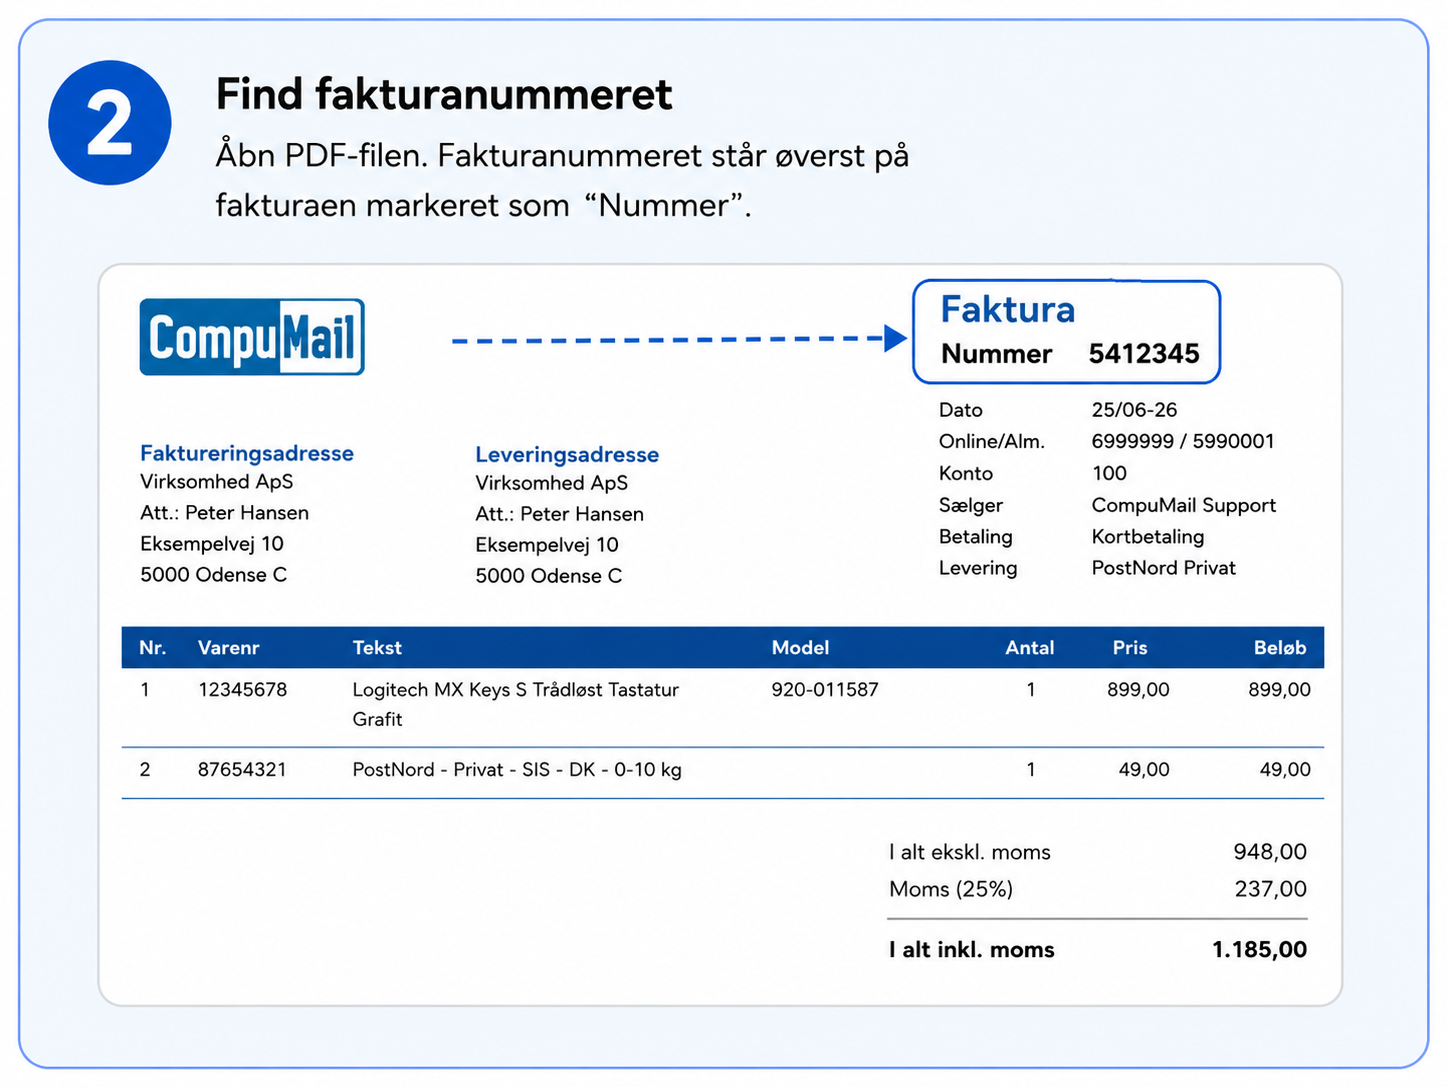The height and width of the screenshot is (1087, 1447).
Task: Click the 'Faktureringsadresse' heading
Action: click(247, 453)
